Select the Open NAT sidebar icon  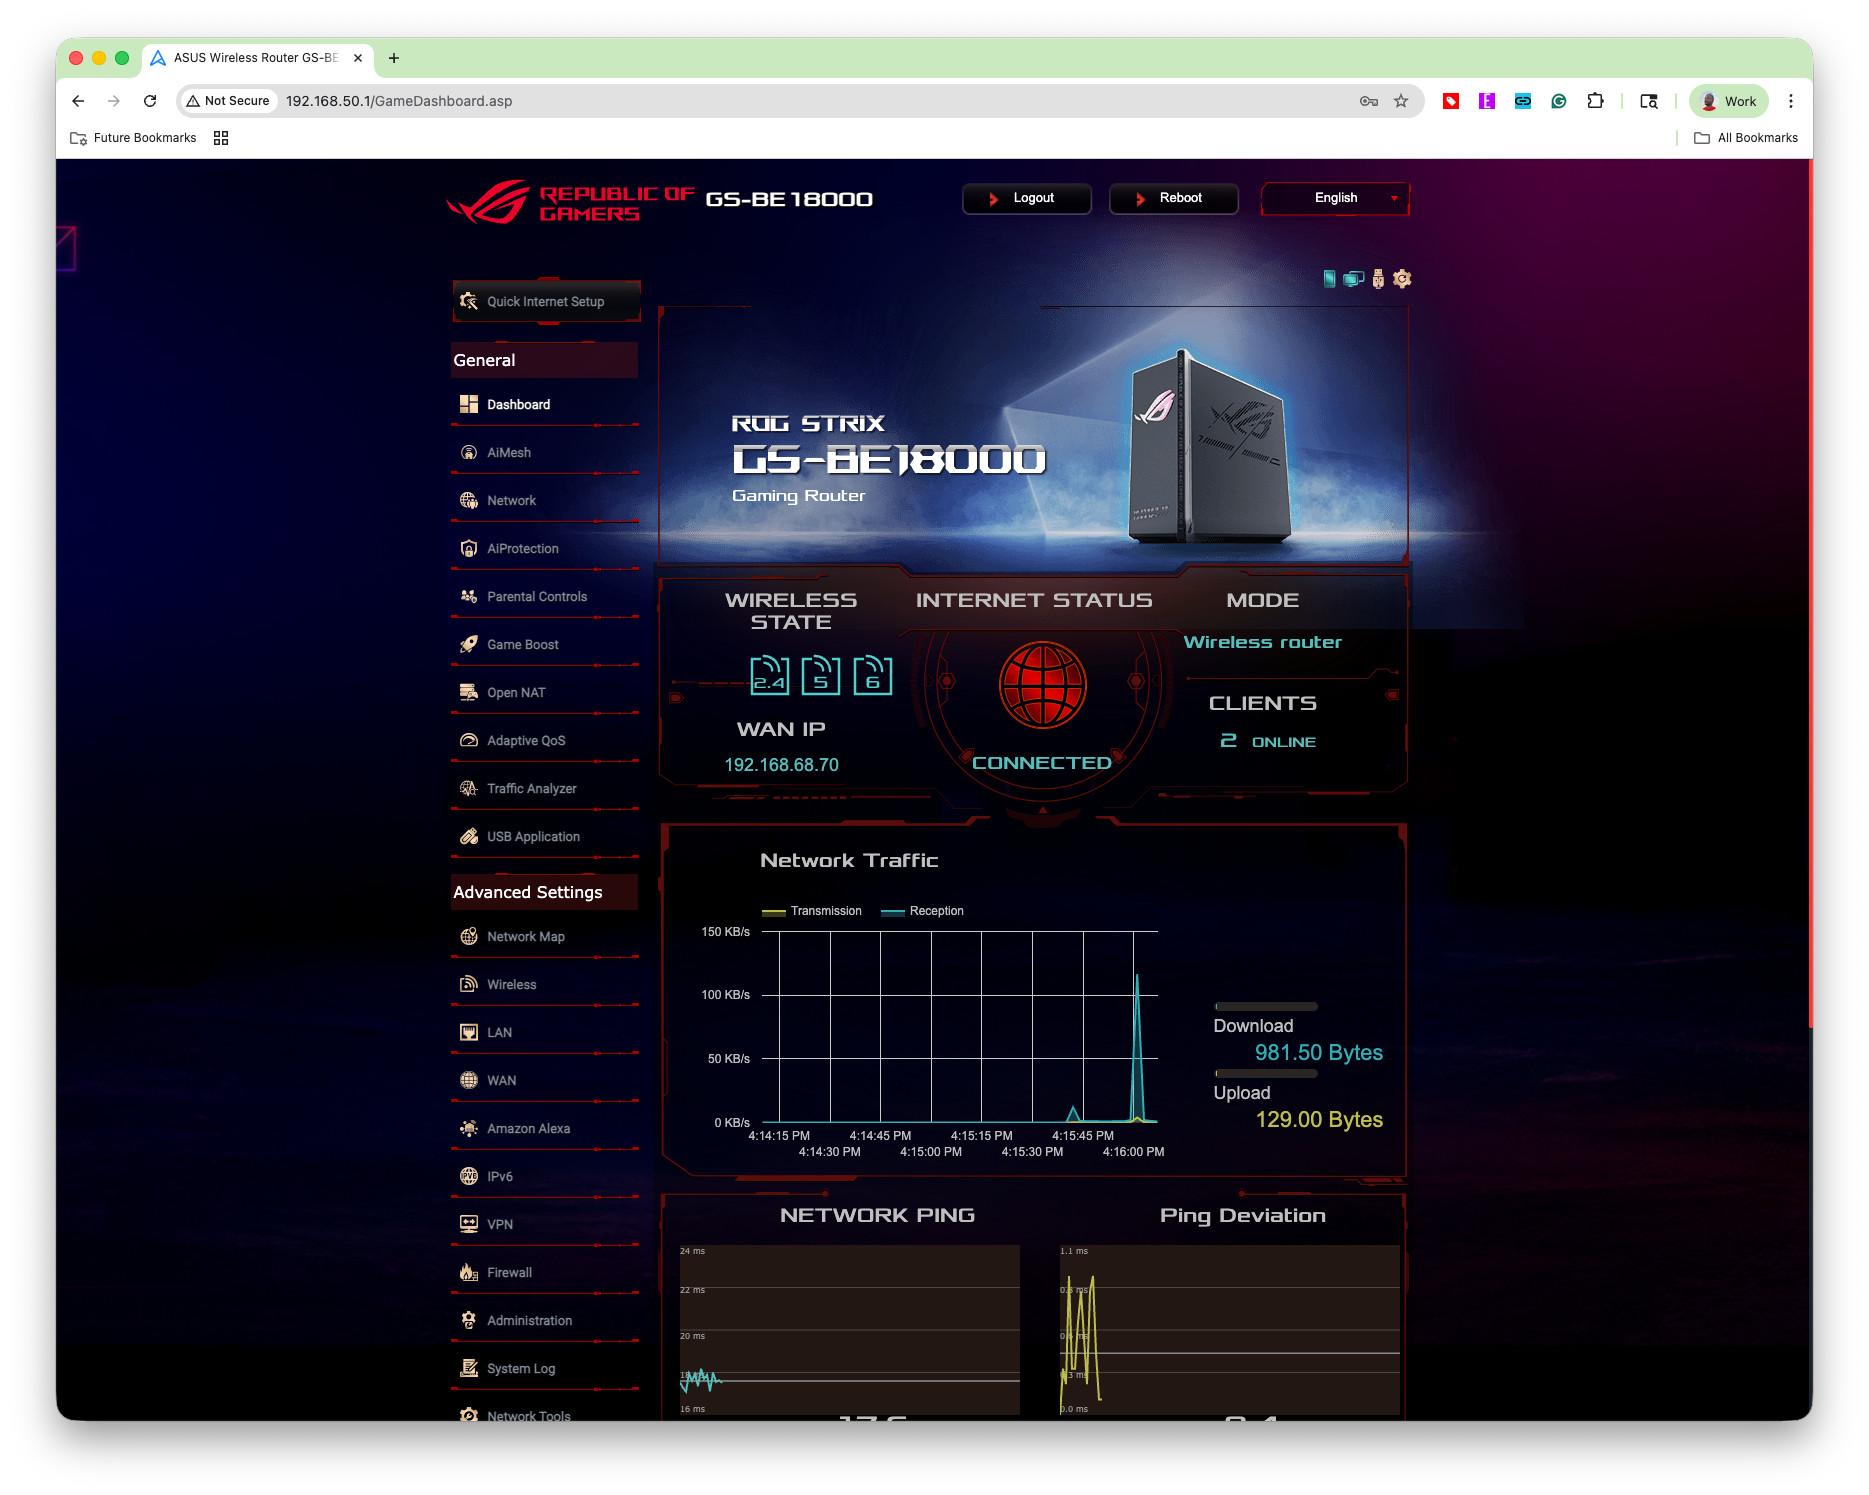coord(515,692)
